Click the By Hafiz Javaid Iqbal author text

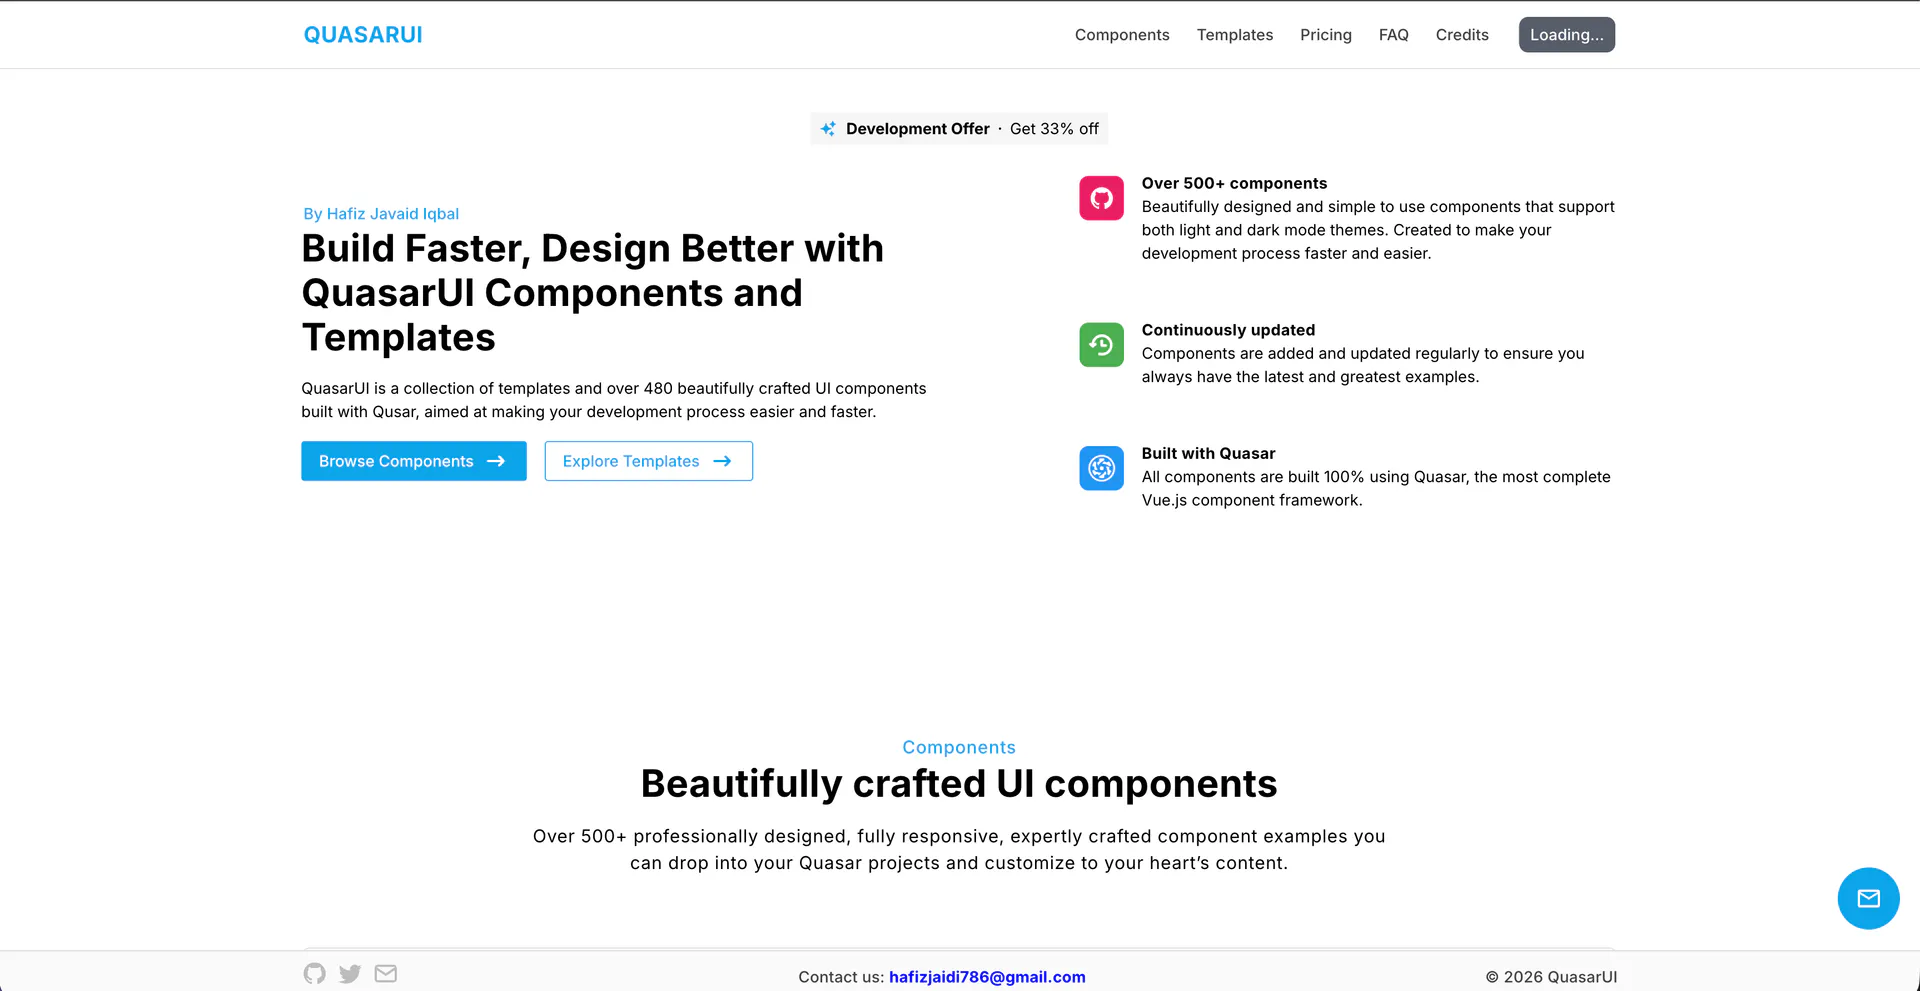pos(381,214)
